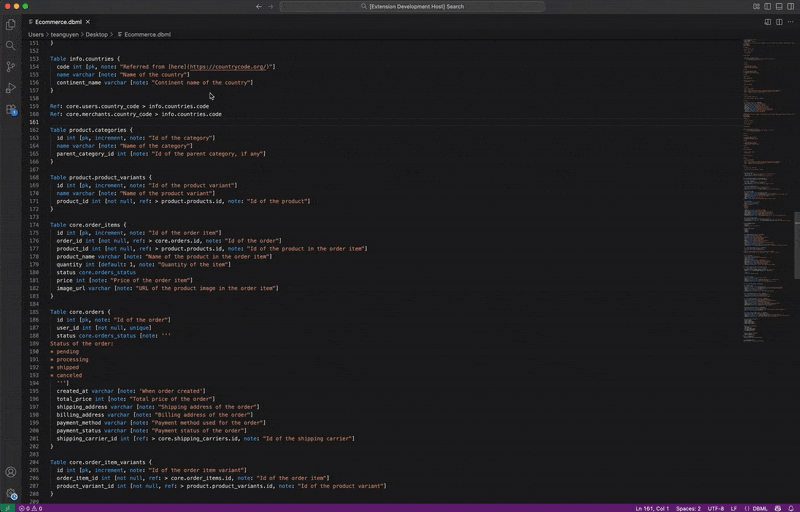Click 'continent_name' on line 156

tap(79, 83)
